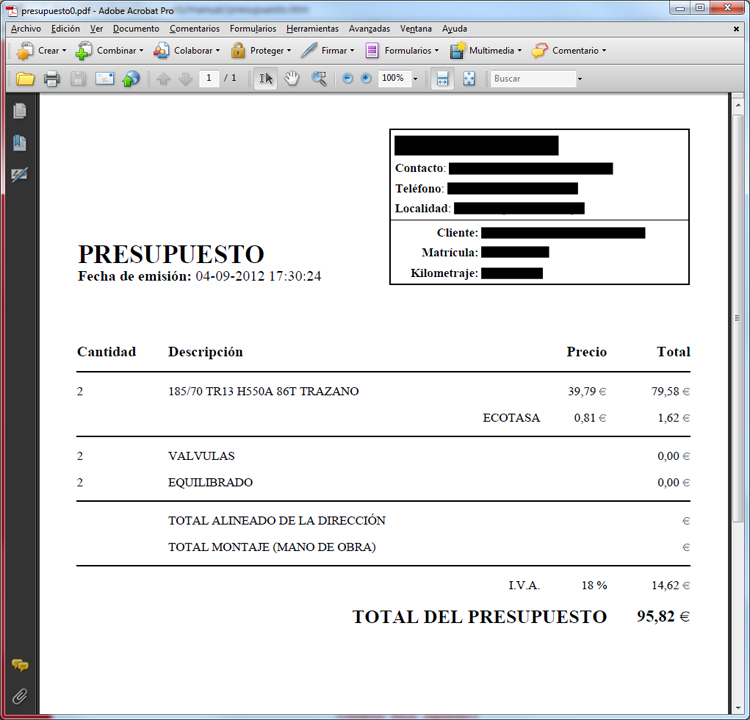Open the Colaborar dropdown menu
This screenshot has height=720, width=750.
[x=187, y=51]
